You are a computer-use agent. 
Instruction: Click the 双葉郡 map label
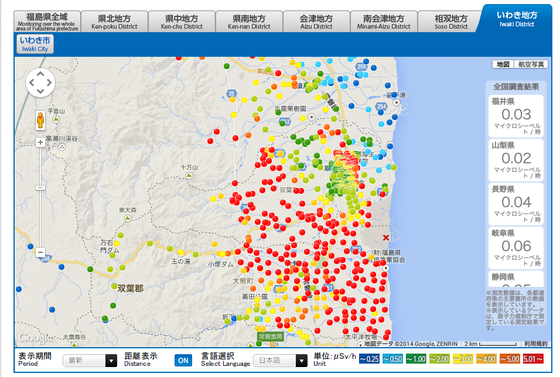pyautogui.click(x=130, y=288)
